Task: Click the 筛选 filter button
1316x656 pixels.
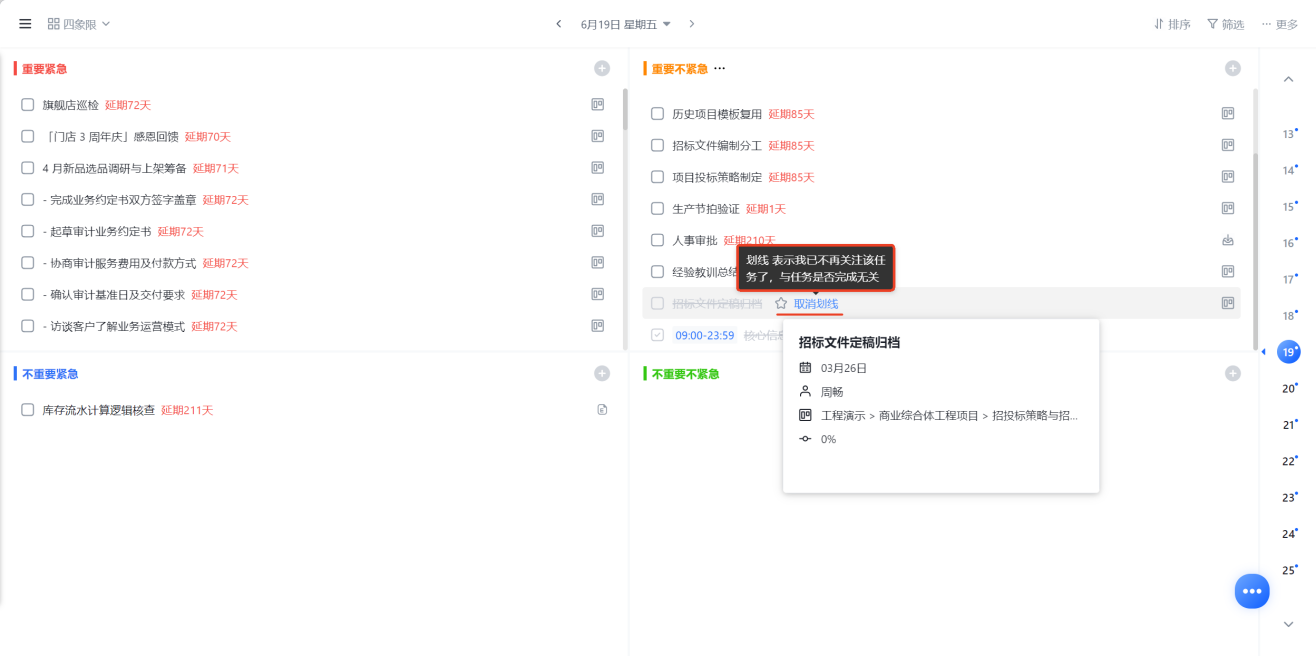Action: [x=1225, y=24]
